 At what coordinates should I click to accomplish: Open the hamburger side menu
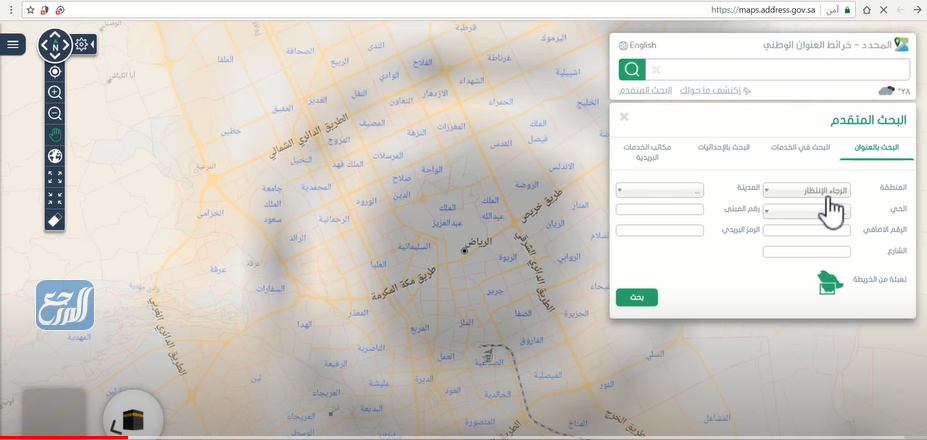tap(13, 44)
